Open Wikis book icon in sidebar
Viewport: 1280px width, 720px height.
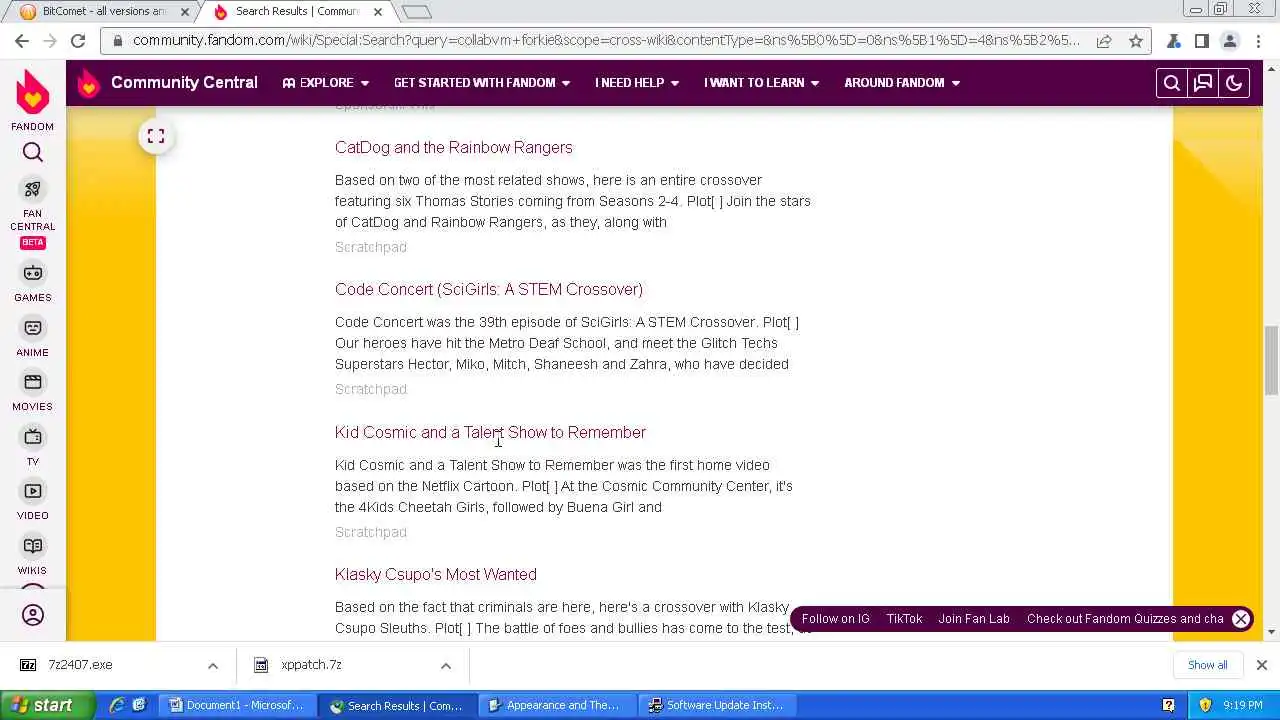33,546
